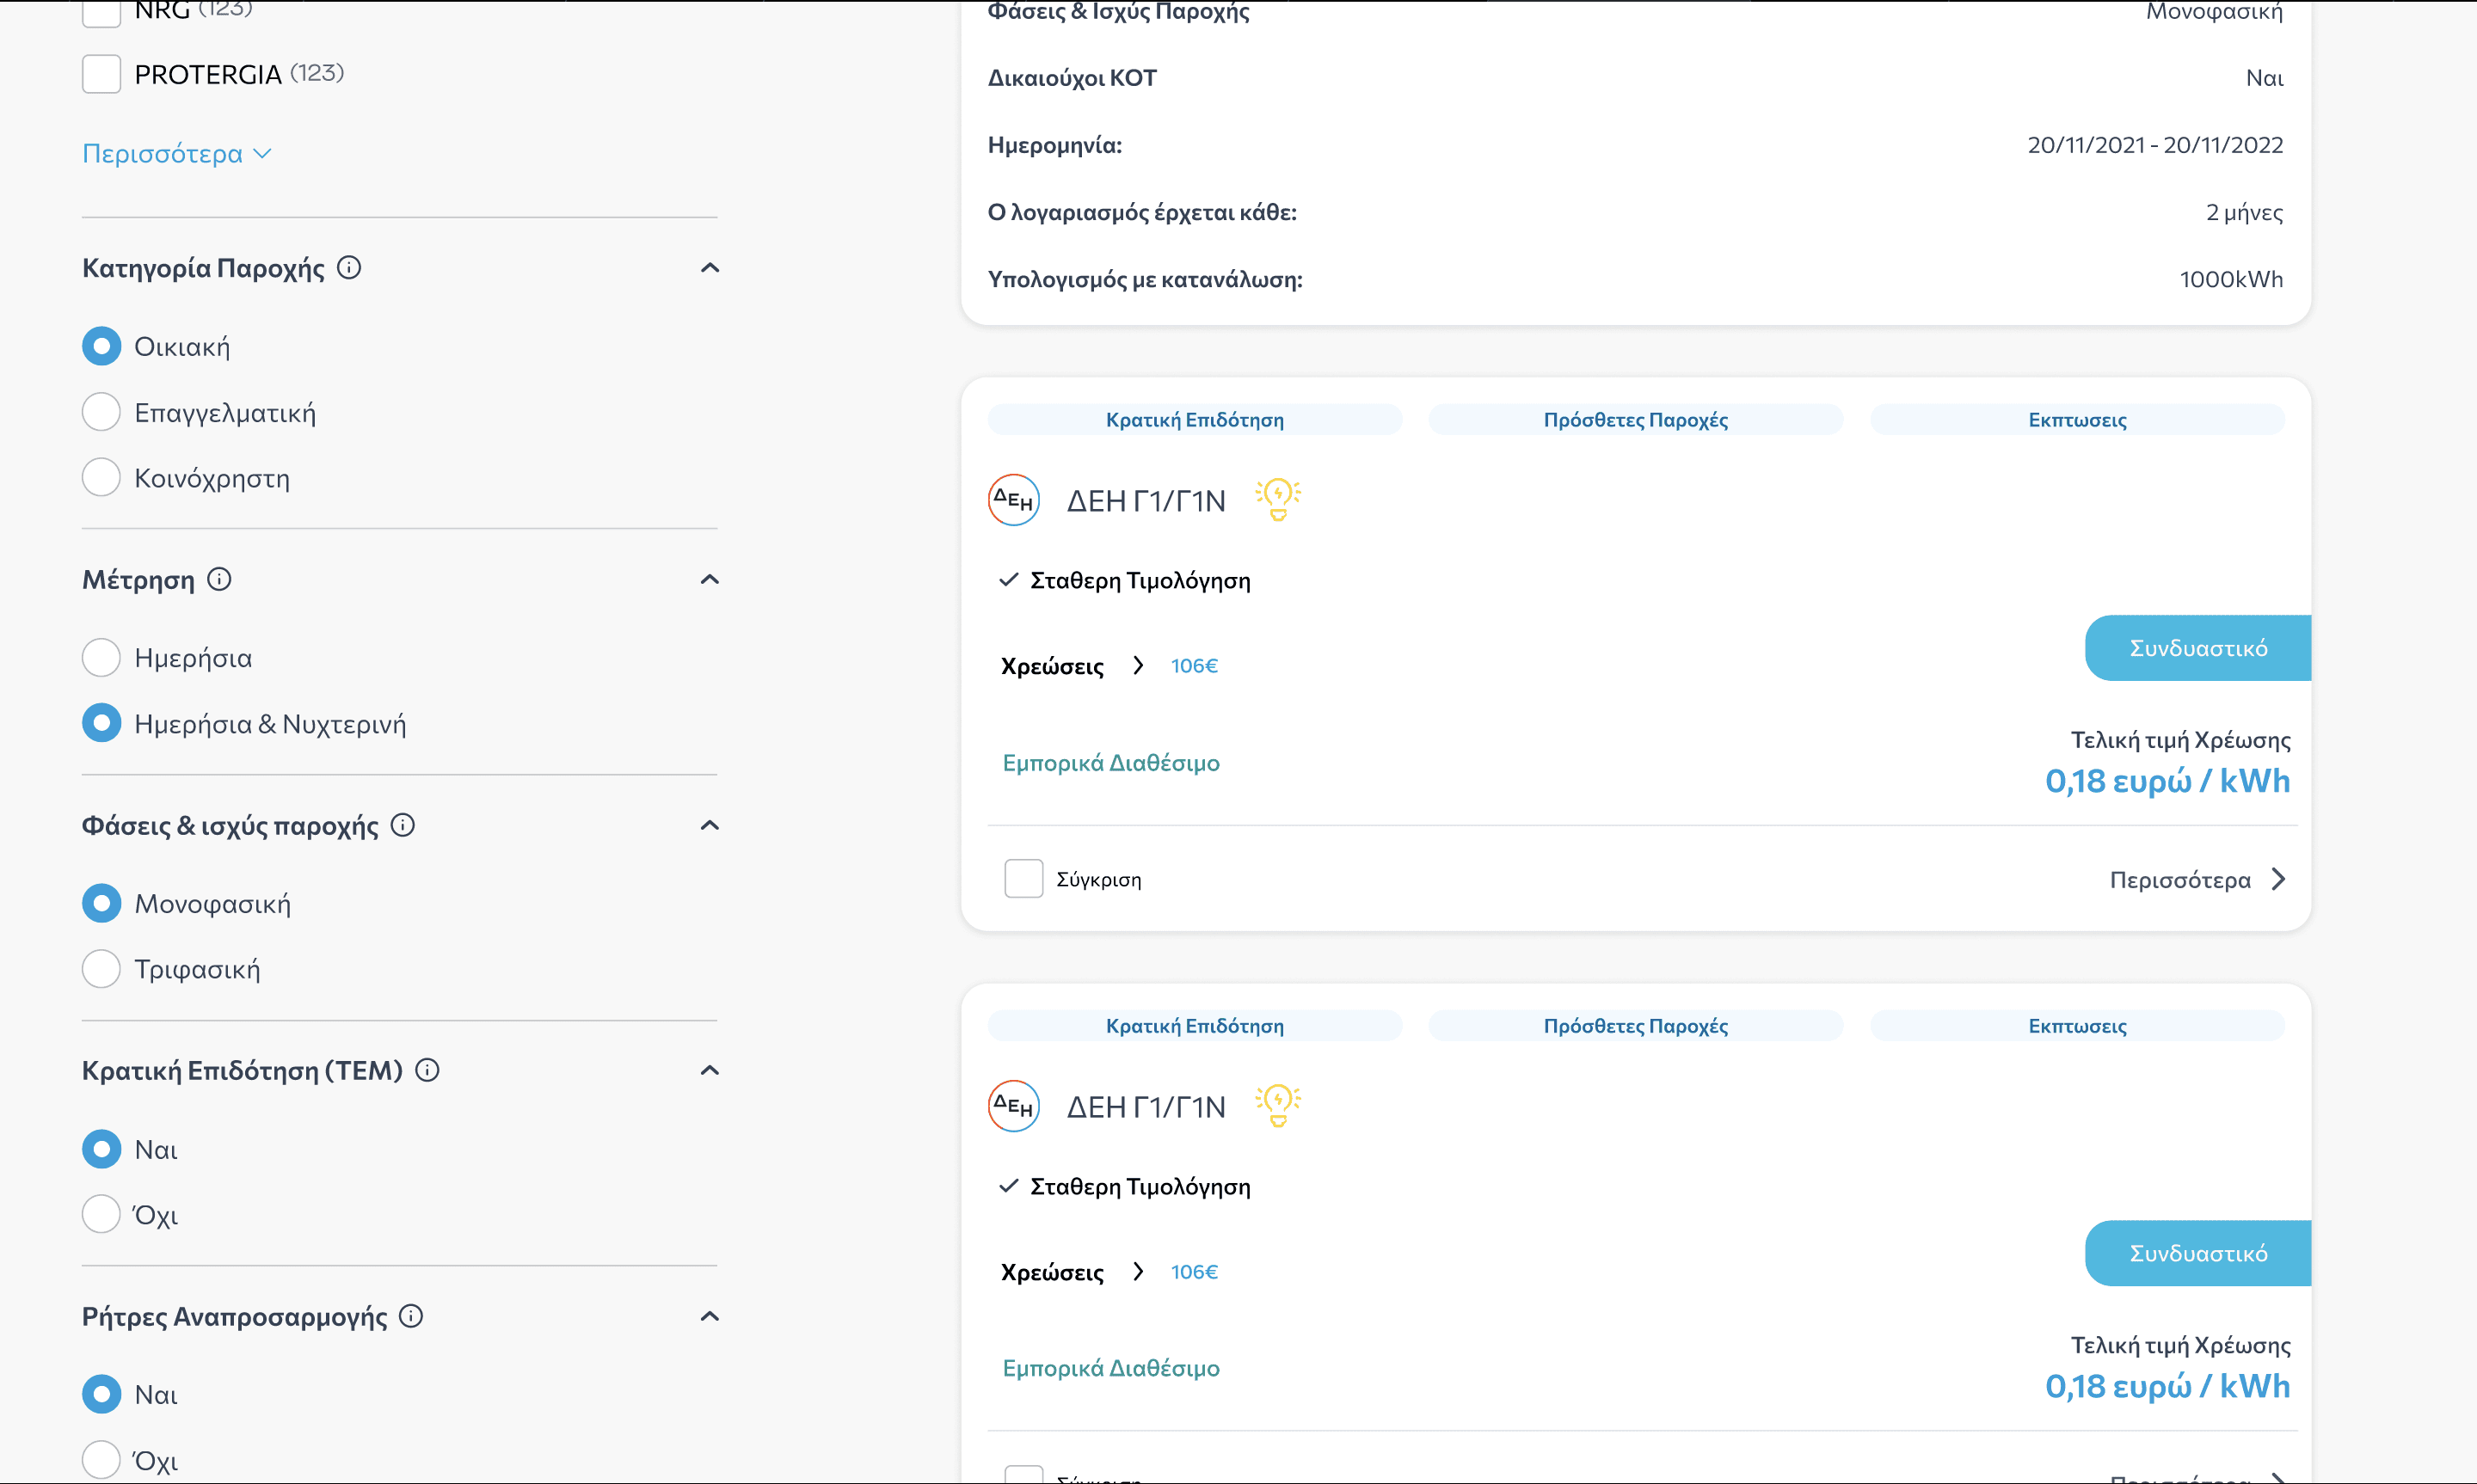Select the Κοινόχρηστη radio option
The width and height of the screenshot is (2477, 1484).
coord(101,478)
